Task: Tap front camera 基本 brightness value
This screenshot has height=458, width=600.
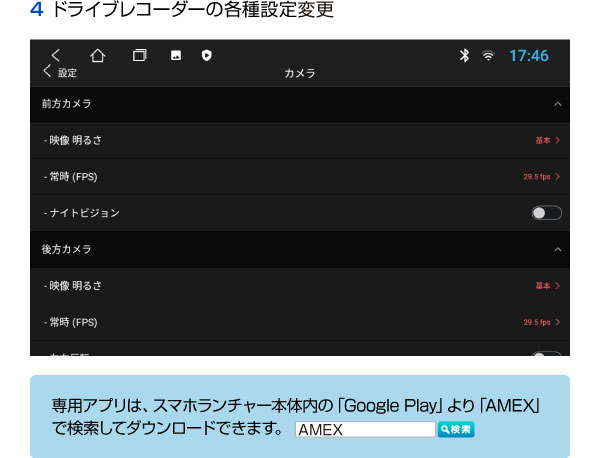Action: pyautogui.click(x=543, y=140)
